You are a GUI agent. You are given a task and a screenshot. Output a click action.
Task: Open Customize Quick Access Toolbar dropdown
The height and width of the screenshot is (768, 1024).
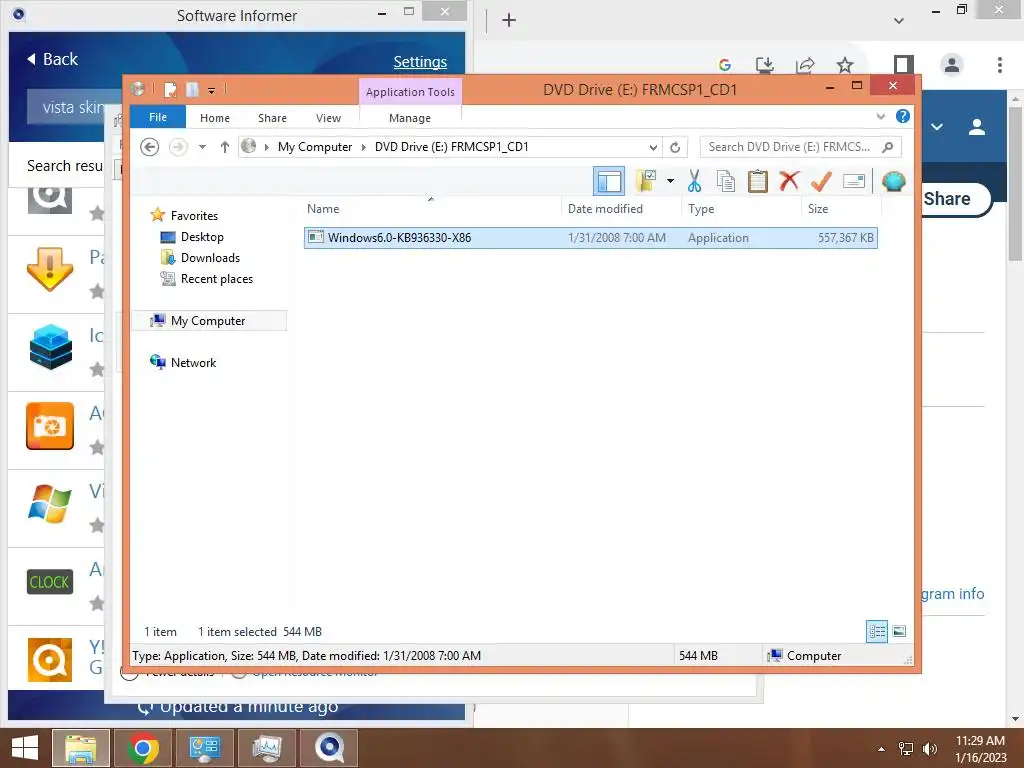pyautogui.click(x=212, y=91)
